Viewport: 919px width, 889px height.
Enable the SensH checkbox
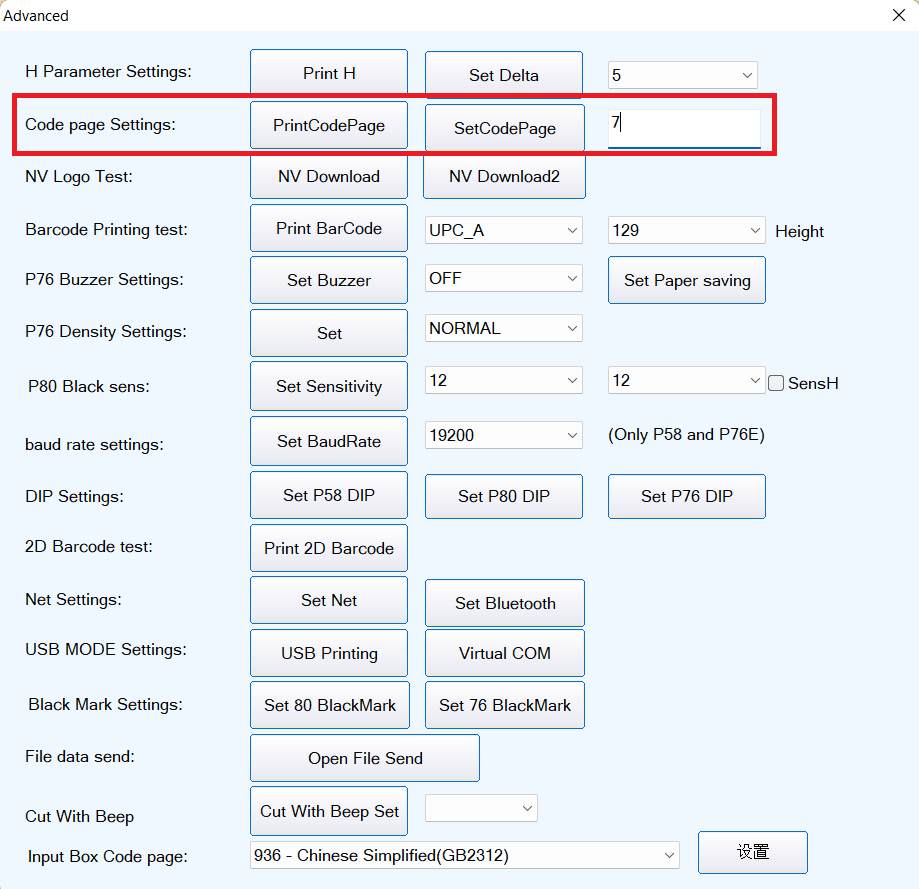[776, 383]
